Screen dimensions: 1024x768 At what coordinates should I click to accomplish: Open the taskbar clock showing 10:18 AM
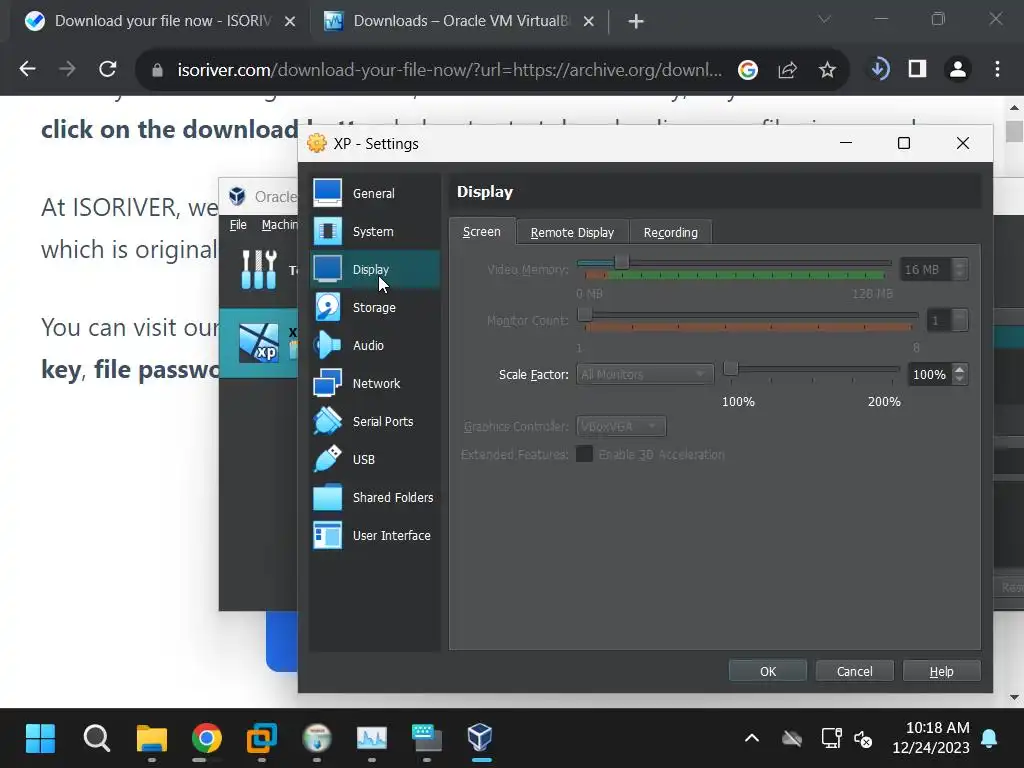point(931,737)
